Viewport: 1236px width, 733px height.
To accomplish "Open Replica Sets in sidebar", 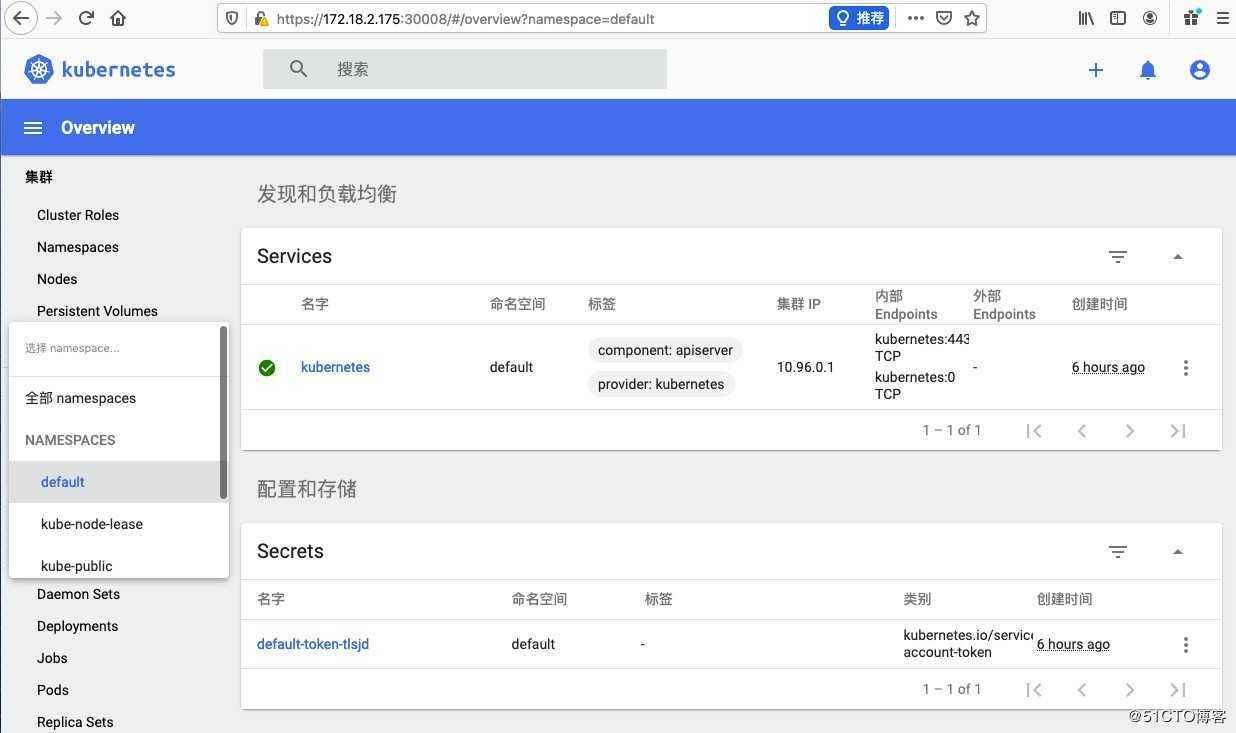I will click(75, 722).
